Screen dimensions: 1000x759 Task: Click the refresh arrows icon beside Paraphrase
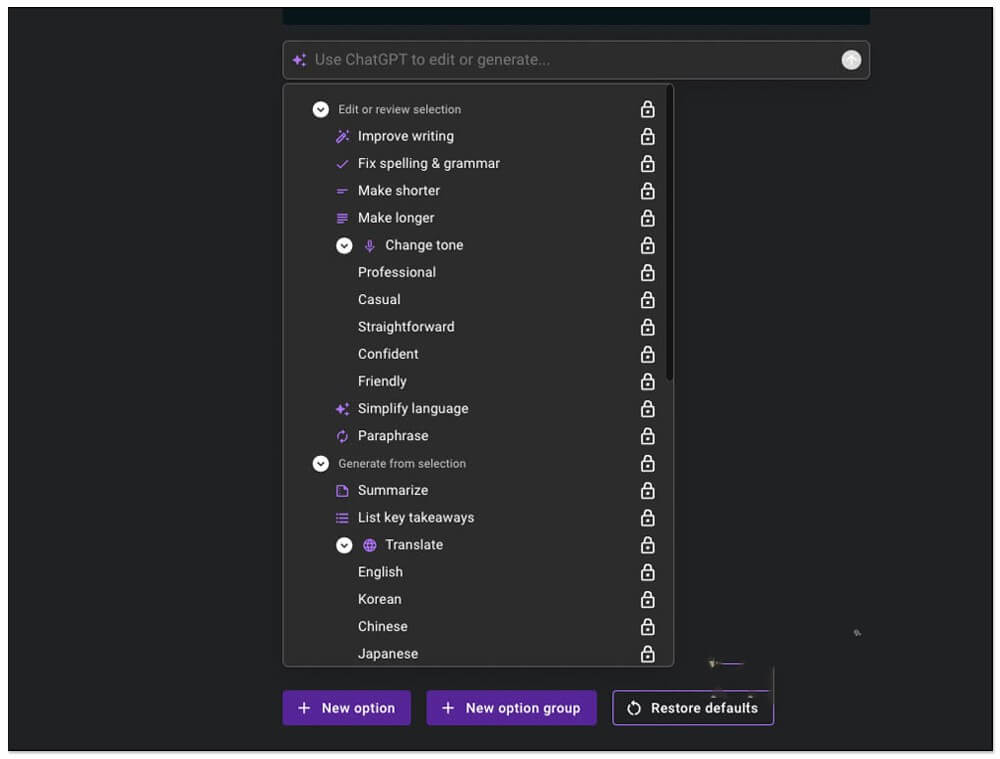342,436
